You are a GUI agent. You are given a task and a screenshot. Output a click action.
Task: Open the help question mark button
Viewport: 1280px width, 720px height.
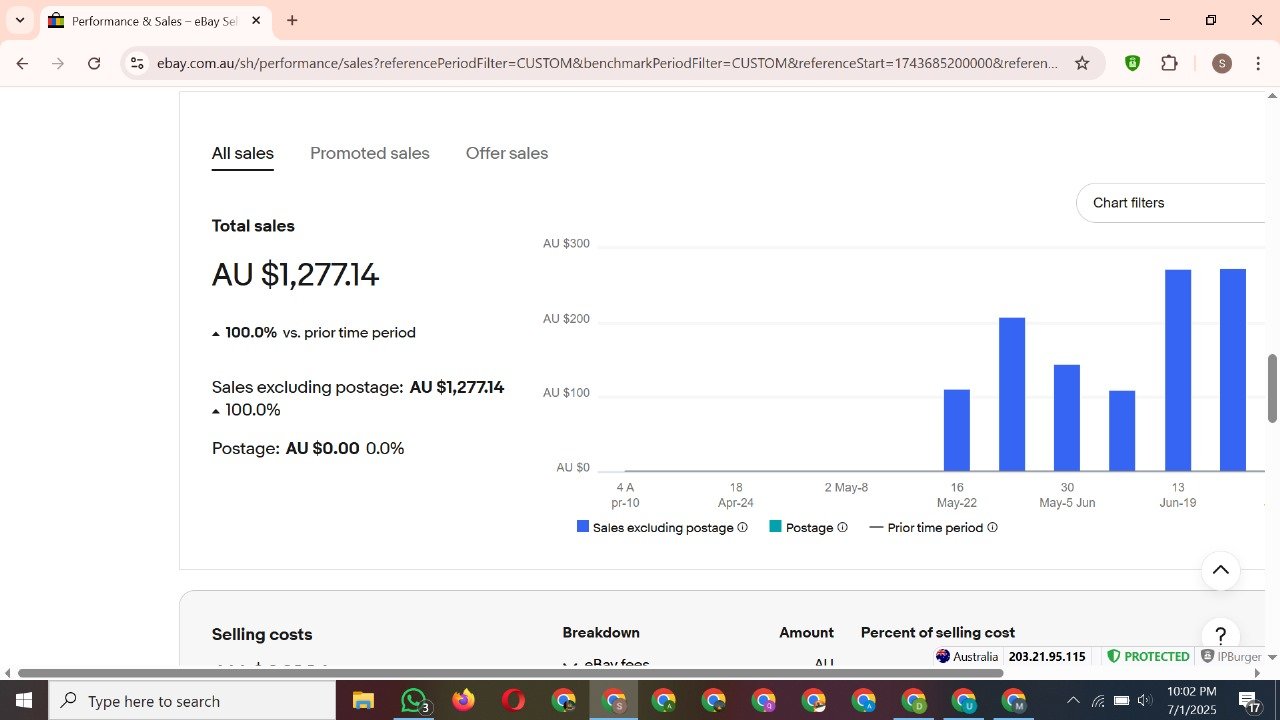pyautogui.click(x=1220, y=635)
